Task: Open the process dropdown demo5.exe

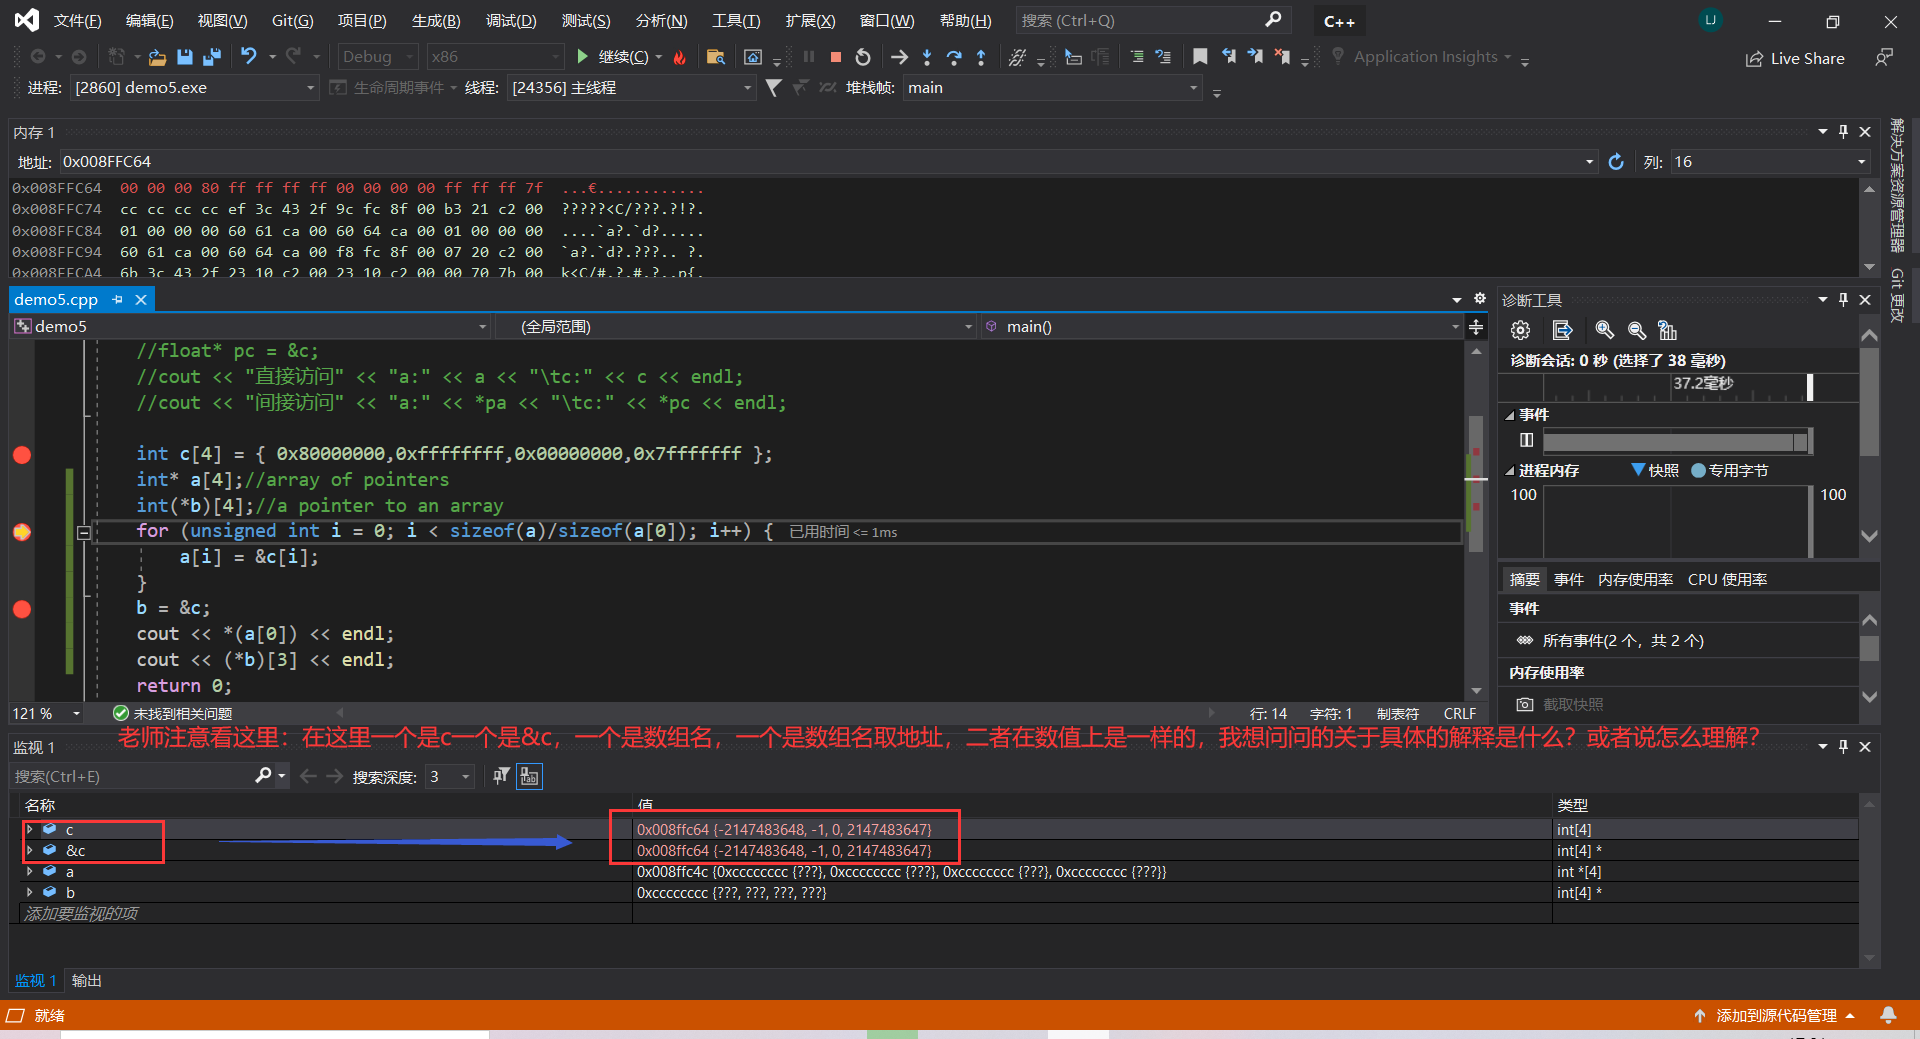Action: point(194,88)
